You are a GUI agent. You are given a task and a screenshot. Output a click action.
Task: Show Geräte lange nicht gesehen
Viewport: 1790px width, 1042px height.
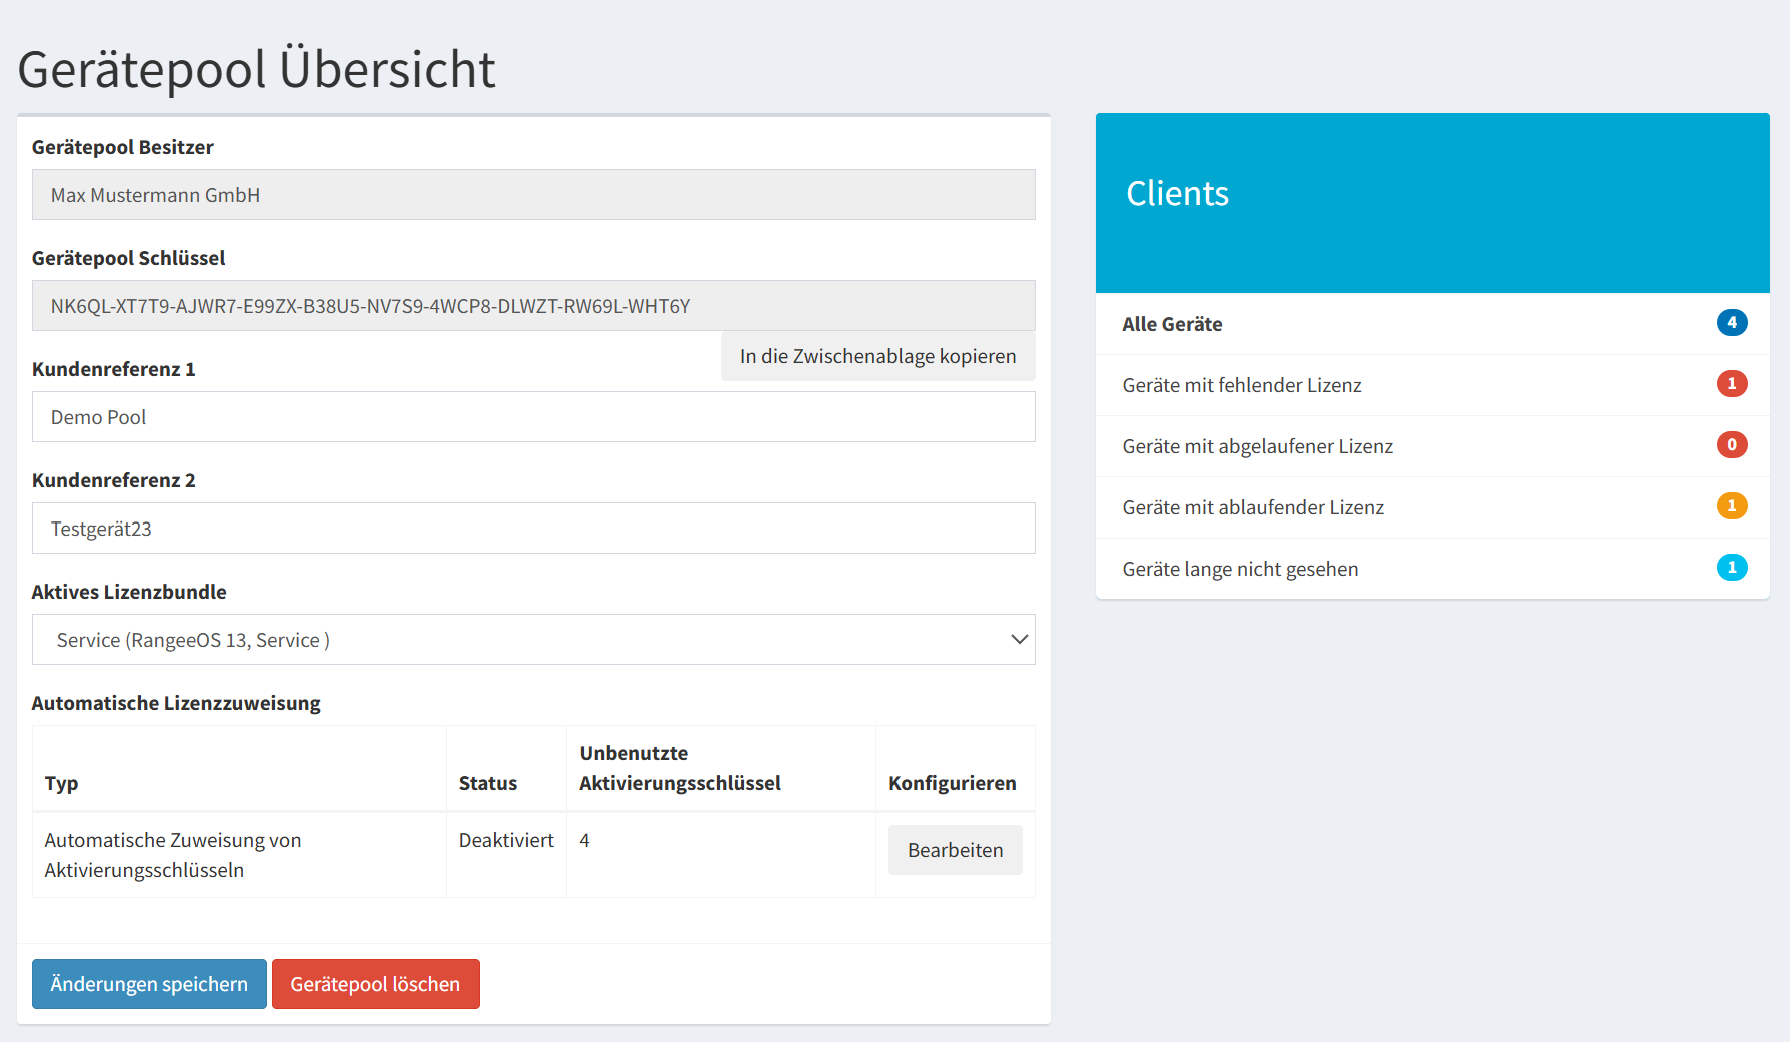point(1240,569)
